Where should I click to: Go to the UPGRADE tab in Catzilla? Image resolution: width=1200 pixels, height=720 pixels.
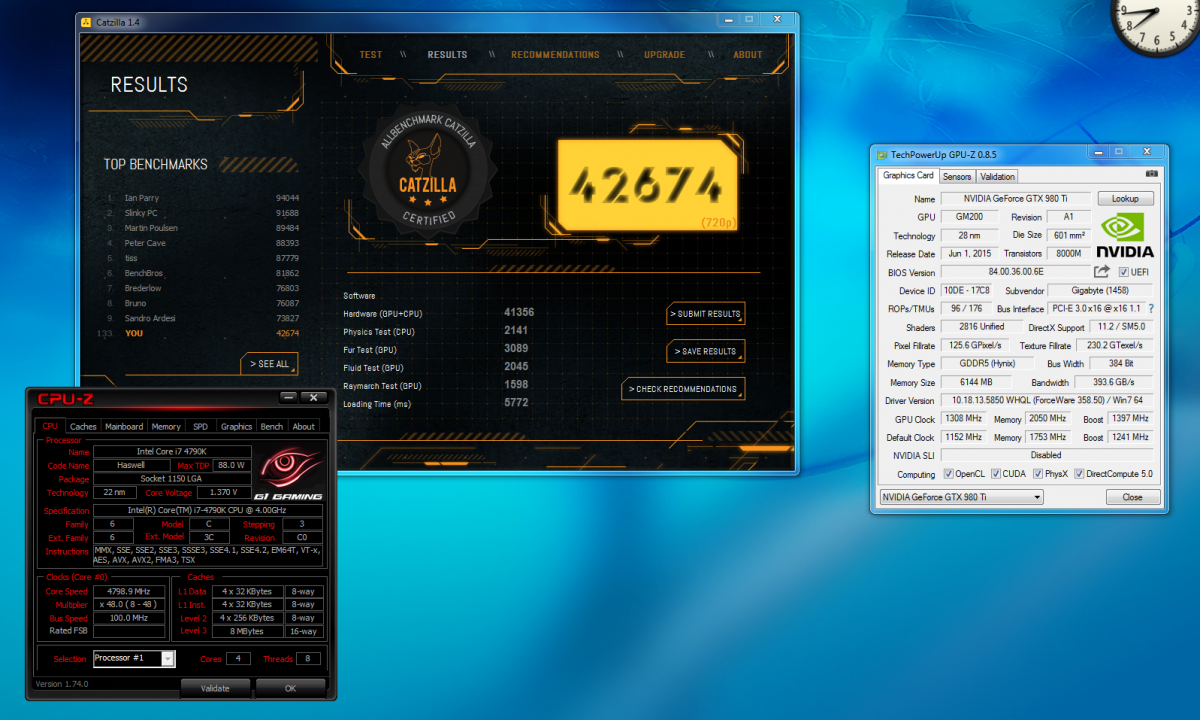665,55
